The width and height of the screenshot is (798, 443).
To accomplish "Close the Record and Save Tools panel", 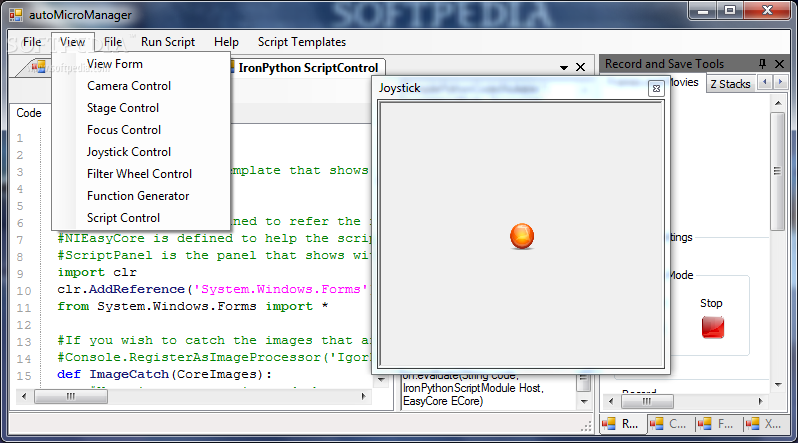I will pos(779,64).
